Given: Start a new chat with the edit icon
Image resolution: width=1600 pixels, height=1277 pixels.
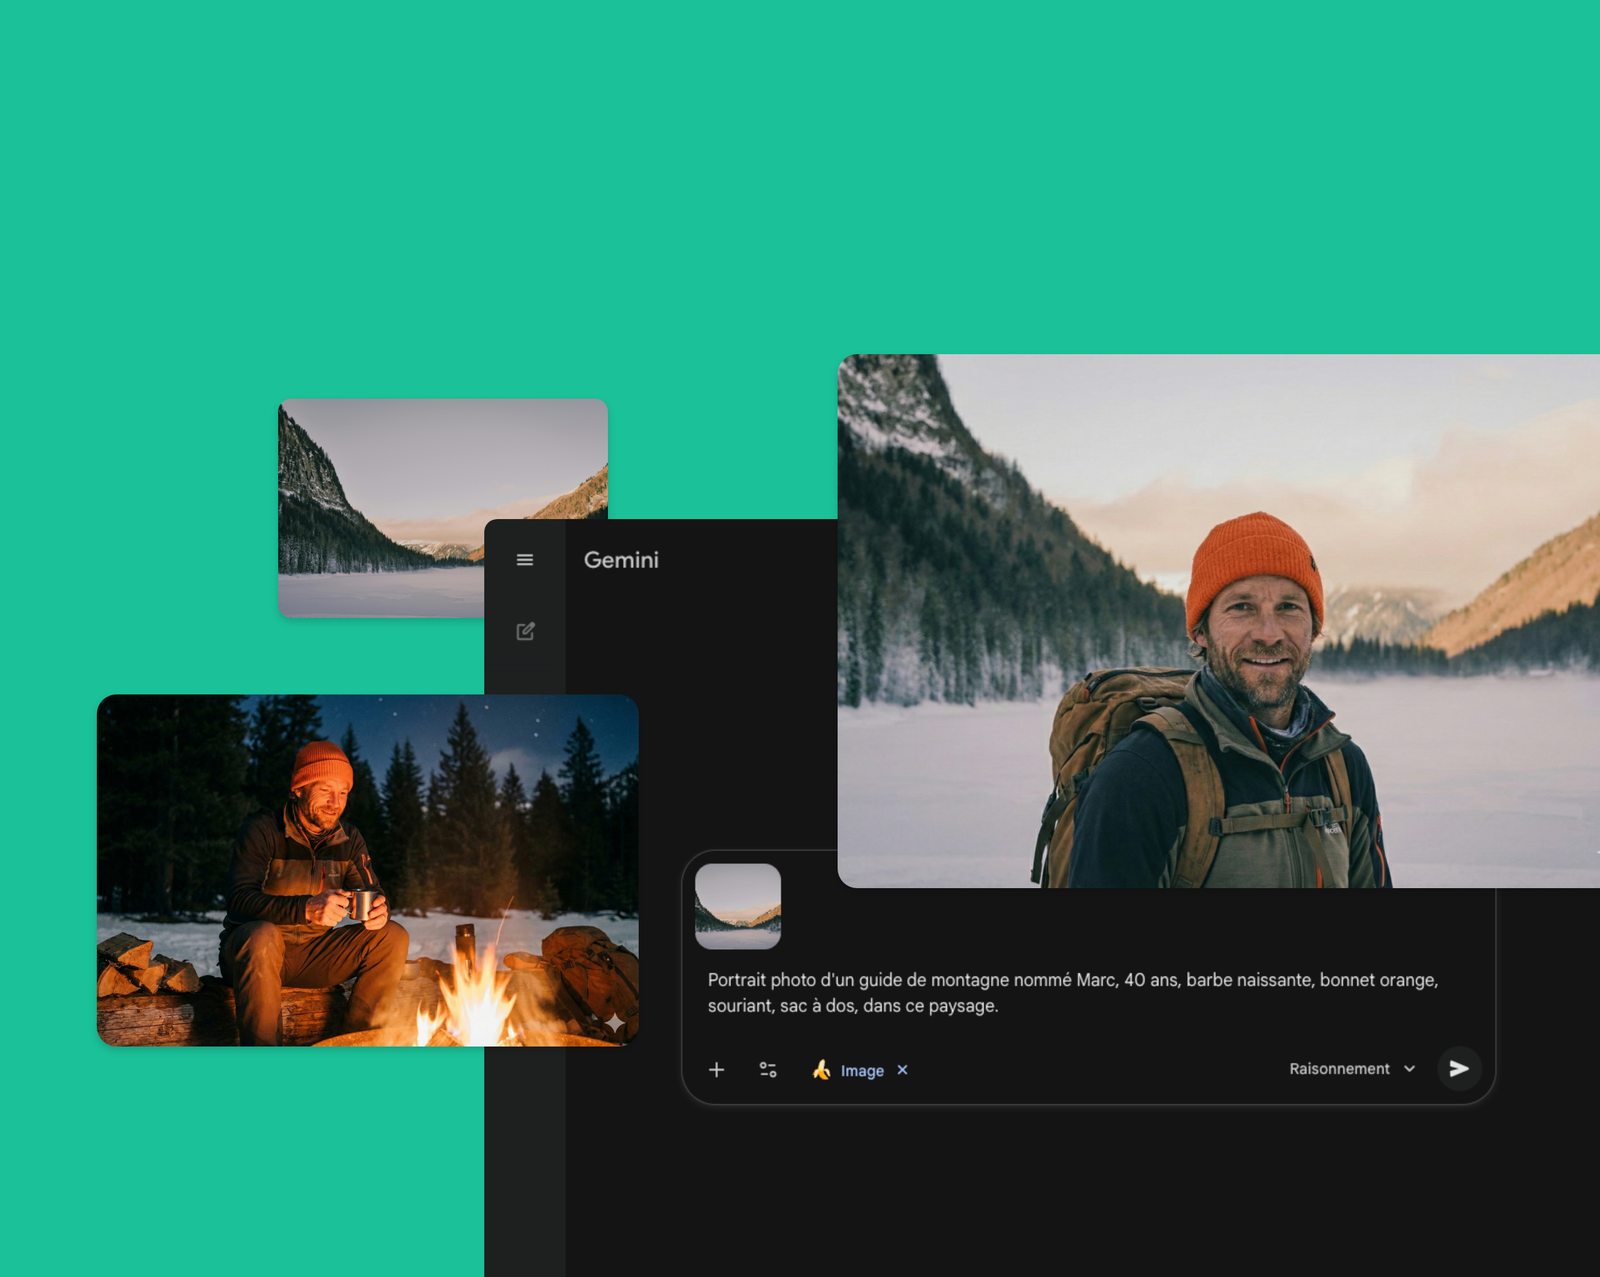Looking at the screenshot, I should coord(525,631).
